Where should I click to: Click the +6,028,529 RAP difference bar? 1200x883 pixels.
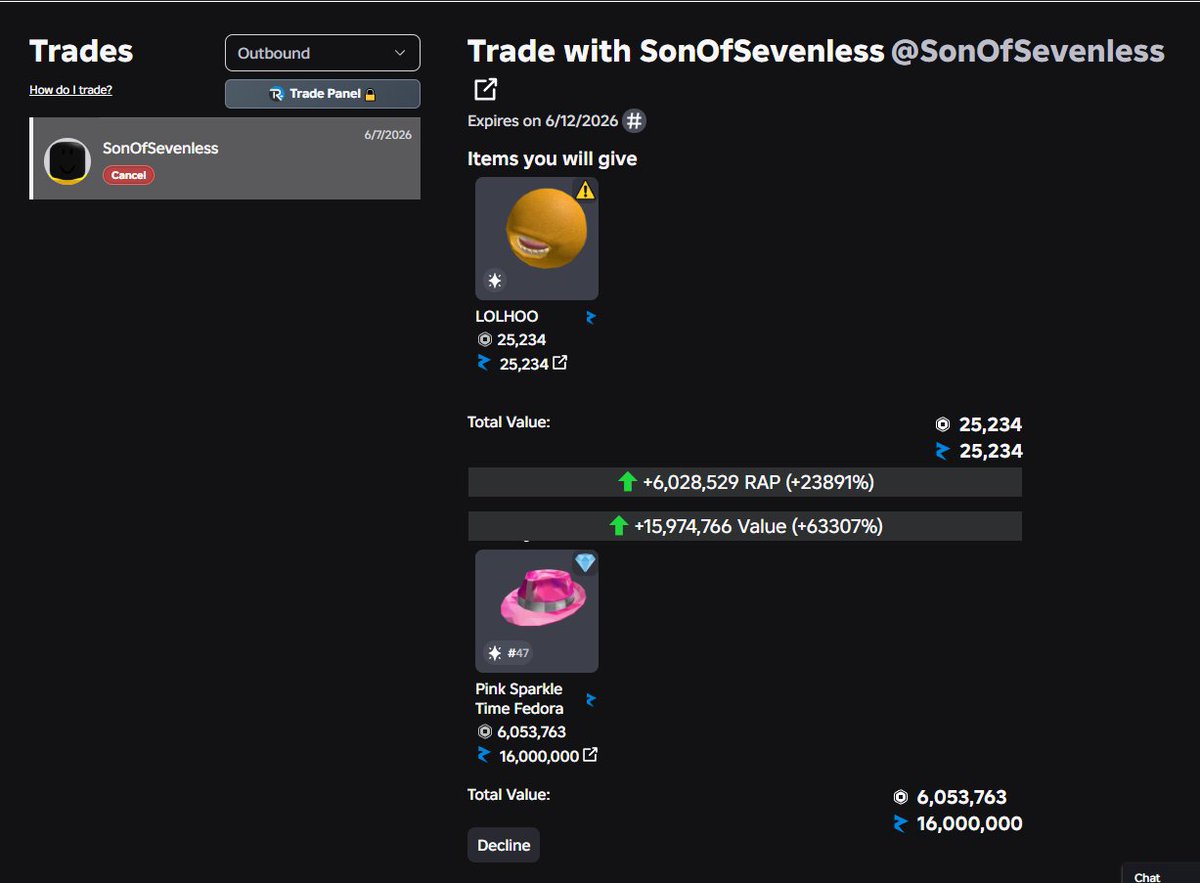tap(745, 482)
